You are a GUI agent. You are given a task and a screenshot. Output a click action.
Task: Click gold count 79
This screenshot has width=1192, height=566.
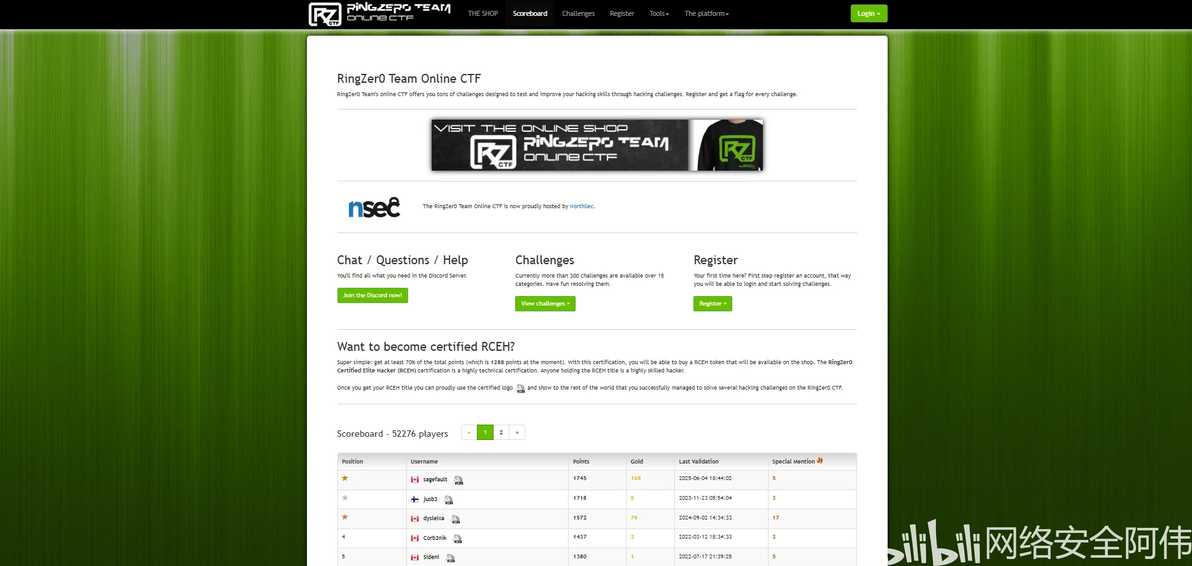[x=634, y=517]
